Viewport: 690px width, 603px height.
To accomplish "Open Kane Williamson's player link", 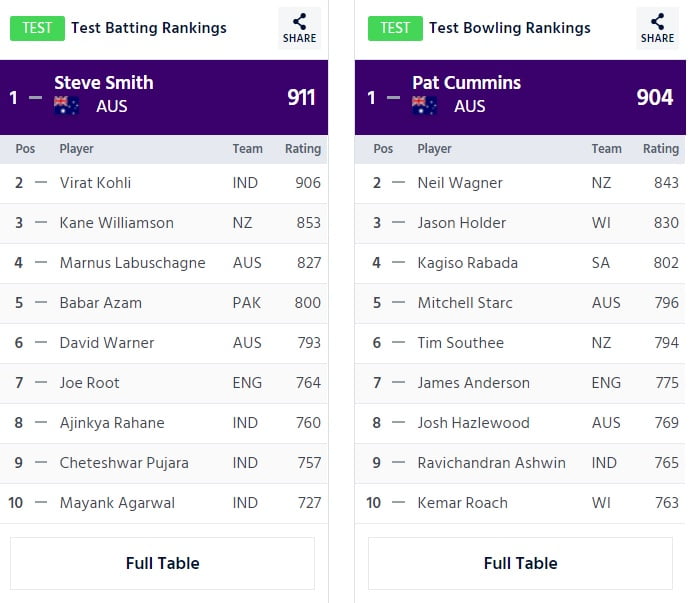I will click(x=116, y=223).
